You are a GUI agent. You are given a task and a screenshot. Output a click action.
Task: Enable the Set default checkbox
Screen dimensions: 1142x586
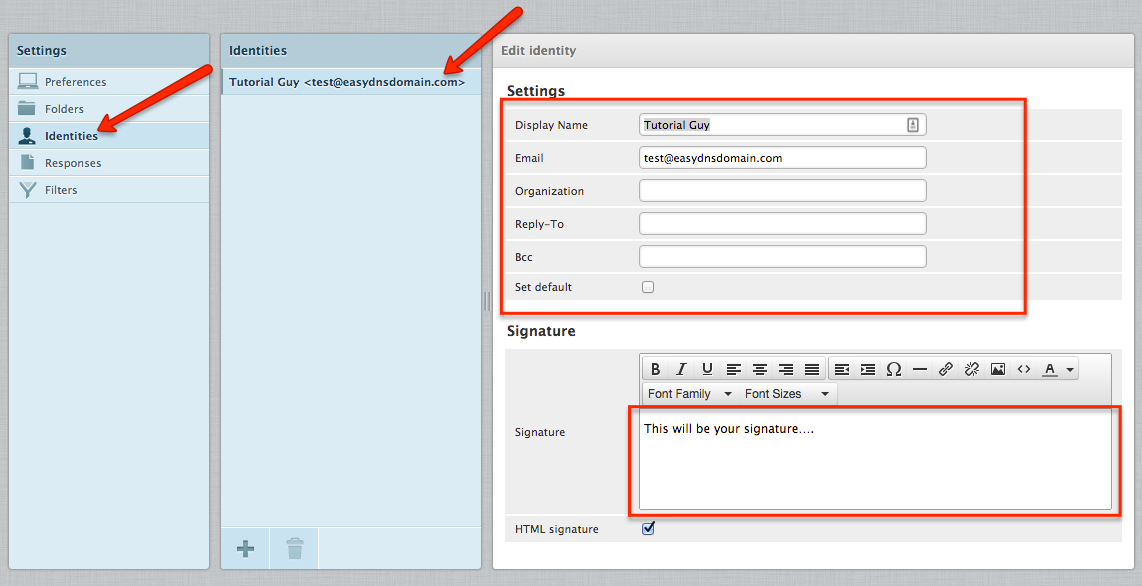(x=648, y=287)
